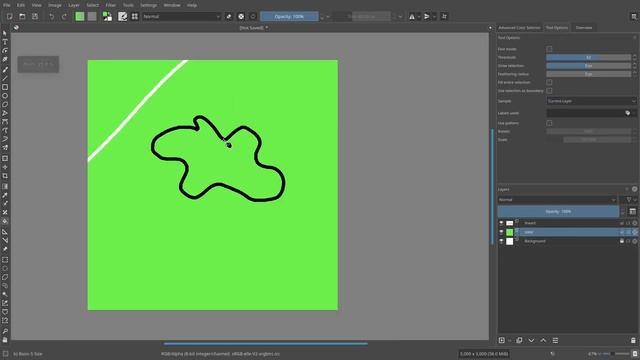Duplicate the layer using the copy icon

(x=519, y=340)
